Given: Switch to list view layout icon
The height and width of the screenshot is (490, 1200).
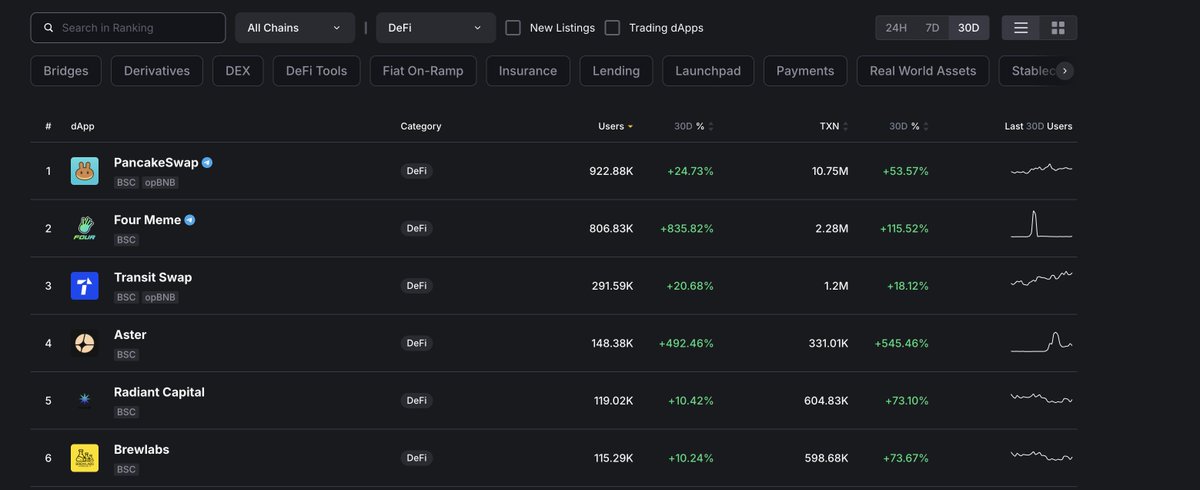Looking at the screenshot, I should point(1021,28).
